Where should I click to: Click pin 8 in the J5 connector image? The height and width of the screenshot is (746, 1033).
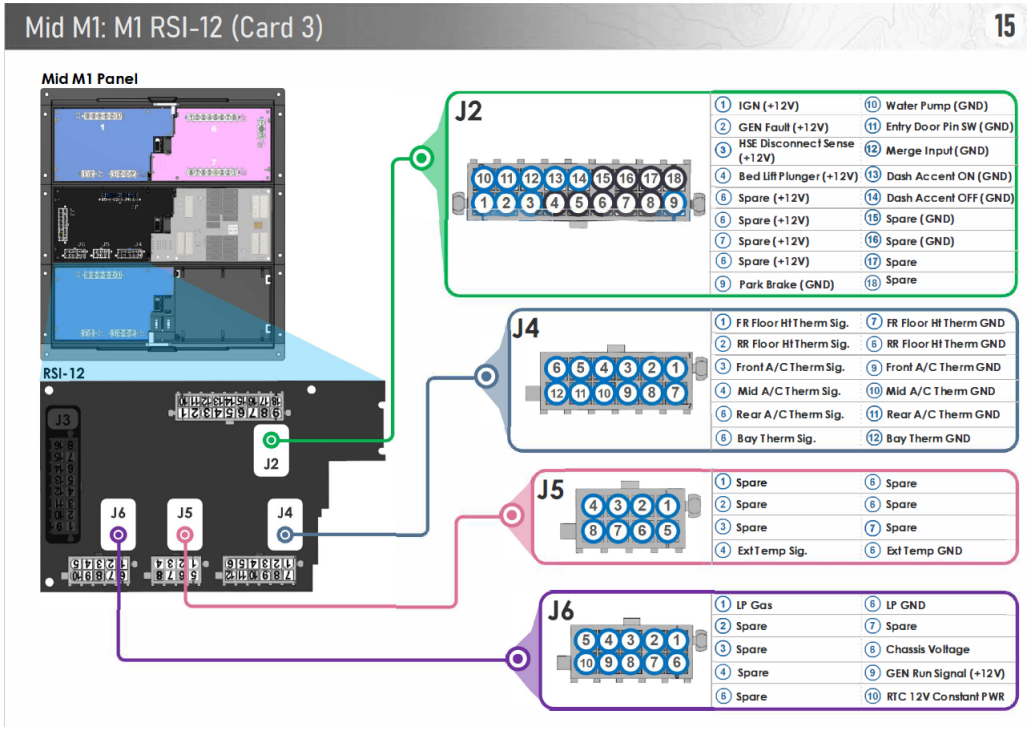click(x=593, y=531)
